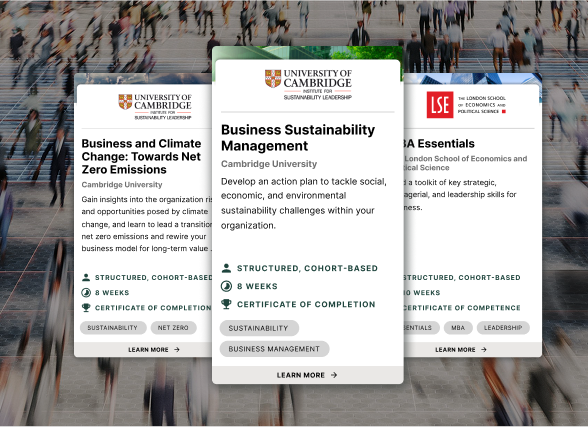Click clock icon beside 8 Weeks on center card
The image size is (588, 427).
[x=226, y=286]
